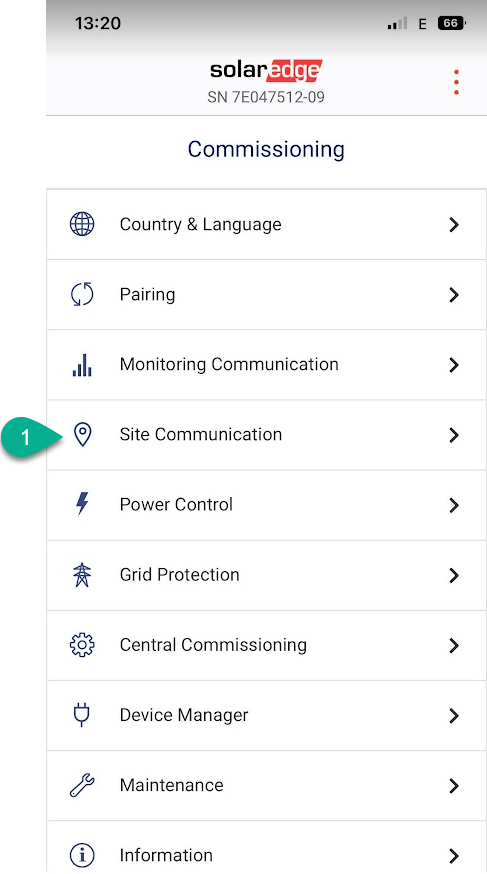Image resolution: width=487 pixels, height=874 pixels.
Task: Click the SolarEdge logo in header
Action: pos(266,71)
